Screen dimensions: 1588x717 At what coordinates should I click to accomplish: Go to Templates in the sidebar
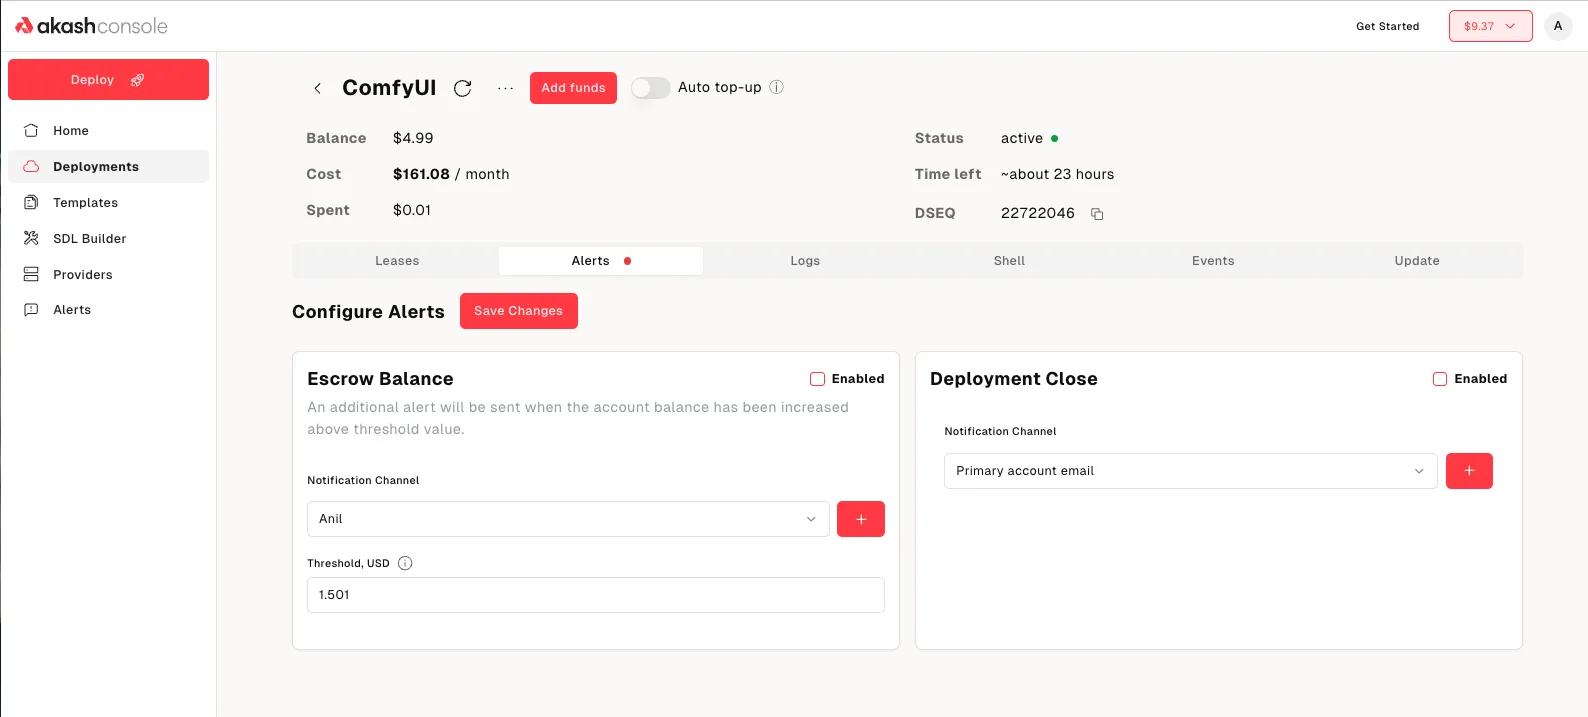[x=85, y=203]
